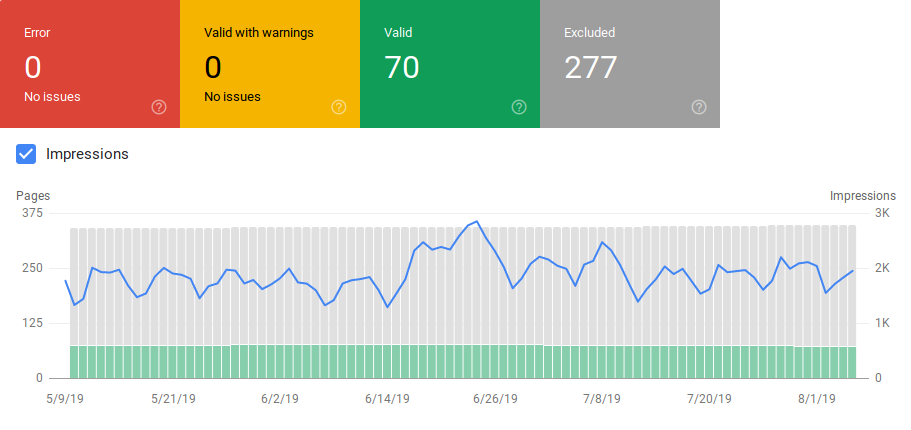911x430 pixels.
Task: Click the Excluded count number 277
Action: point(590,67)
